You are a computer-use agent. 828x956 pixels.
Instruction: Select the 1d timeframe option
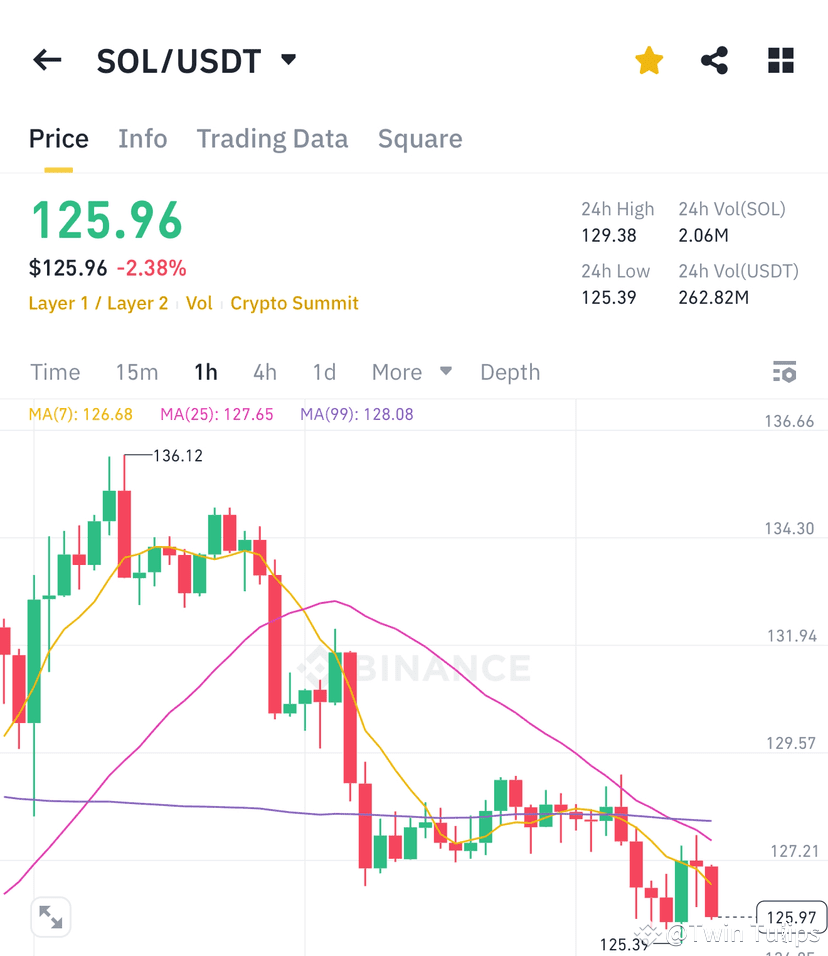pos(323,371)
